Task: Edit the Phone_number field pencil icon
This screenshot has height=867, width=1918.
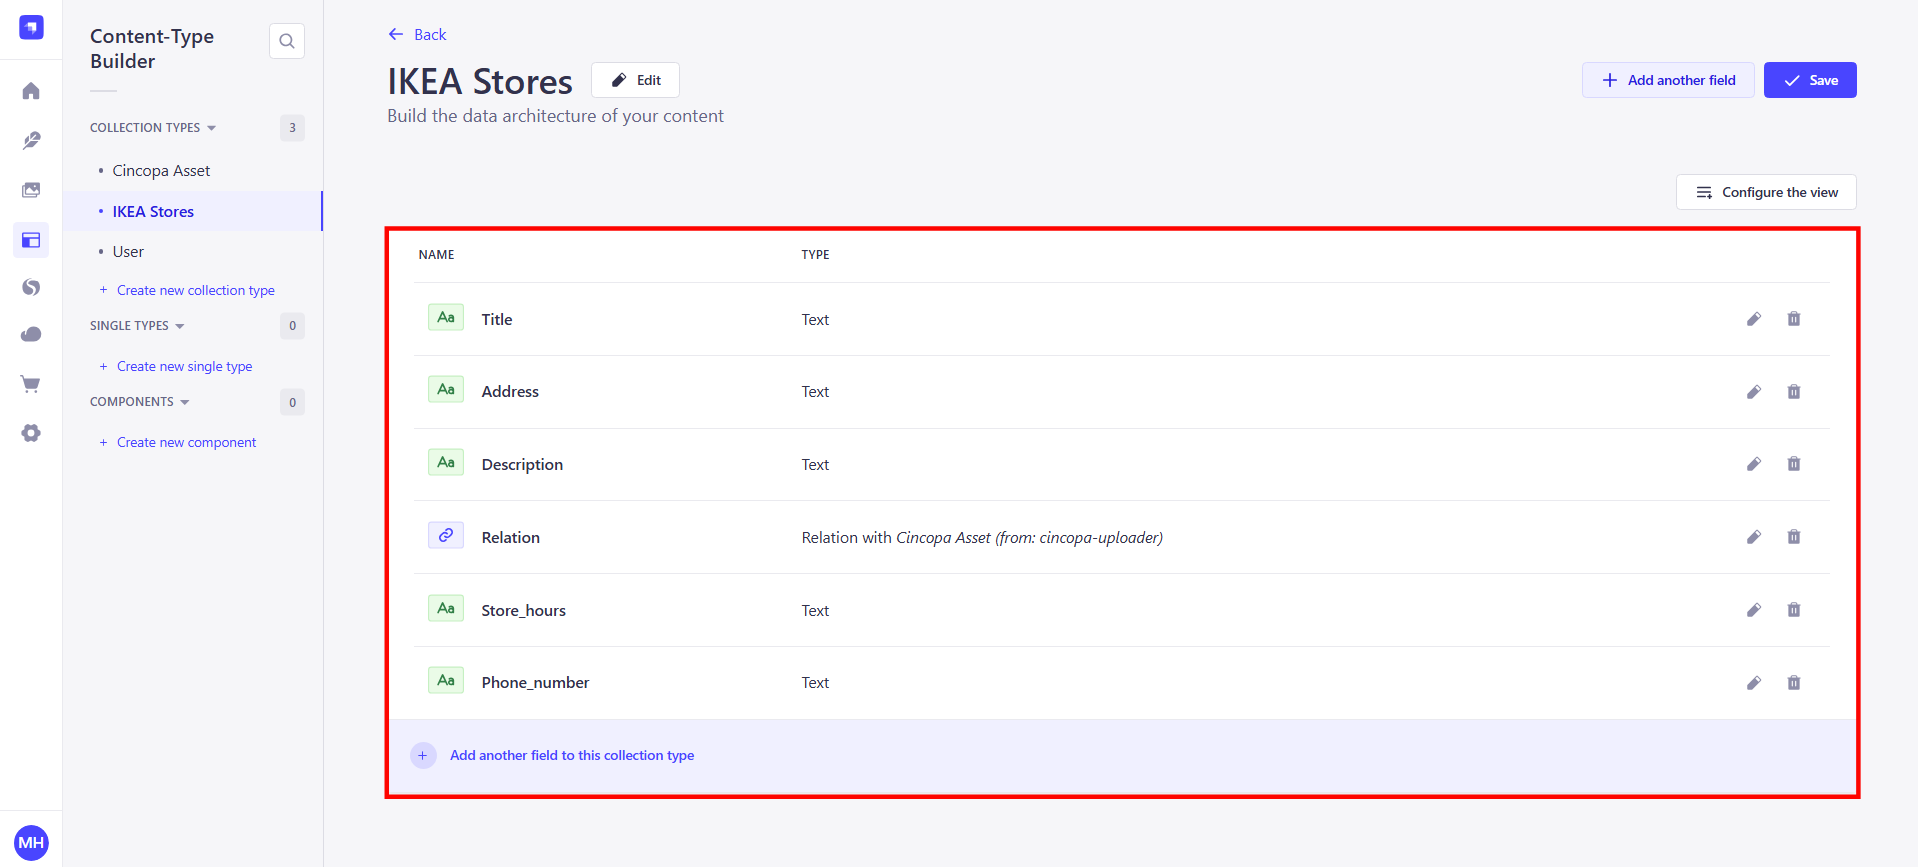Action: tap(1754, 683)
